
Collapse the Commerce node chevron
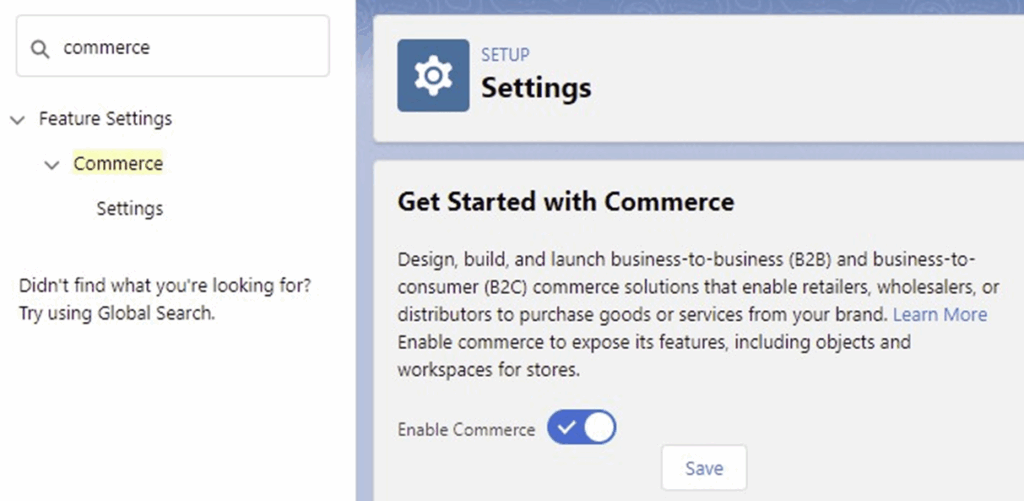(52, 164)
